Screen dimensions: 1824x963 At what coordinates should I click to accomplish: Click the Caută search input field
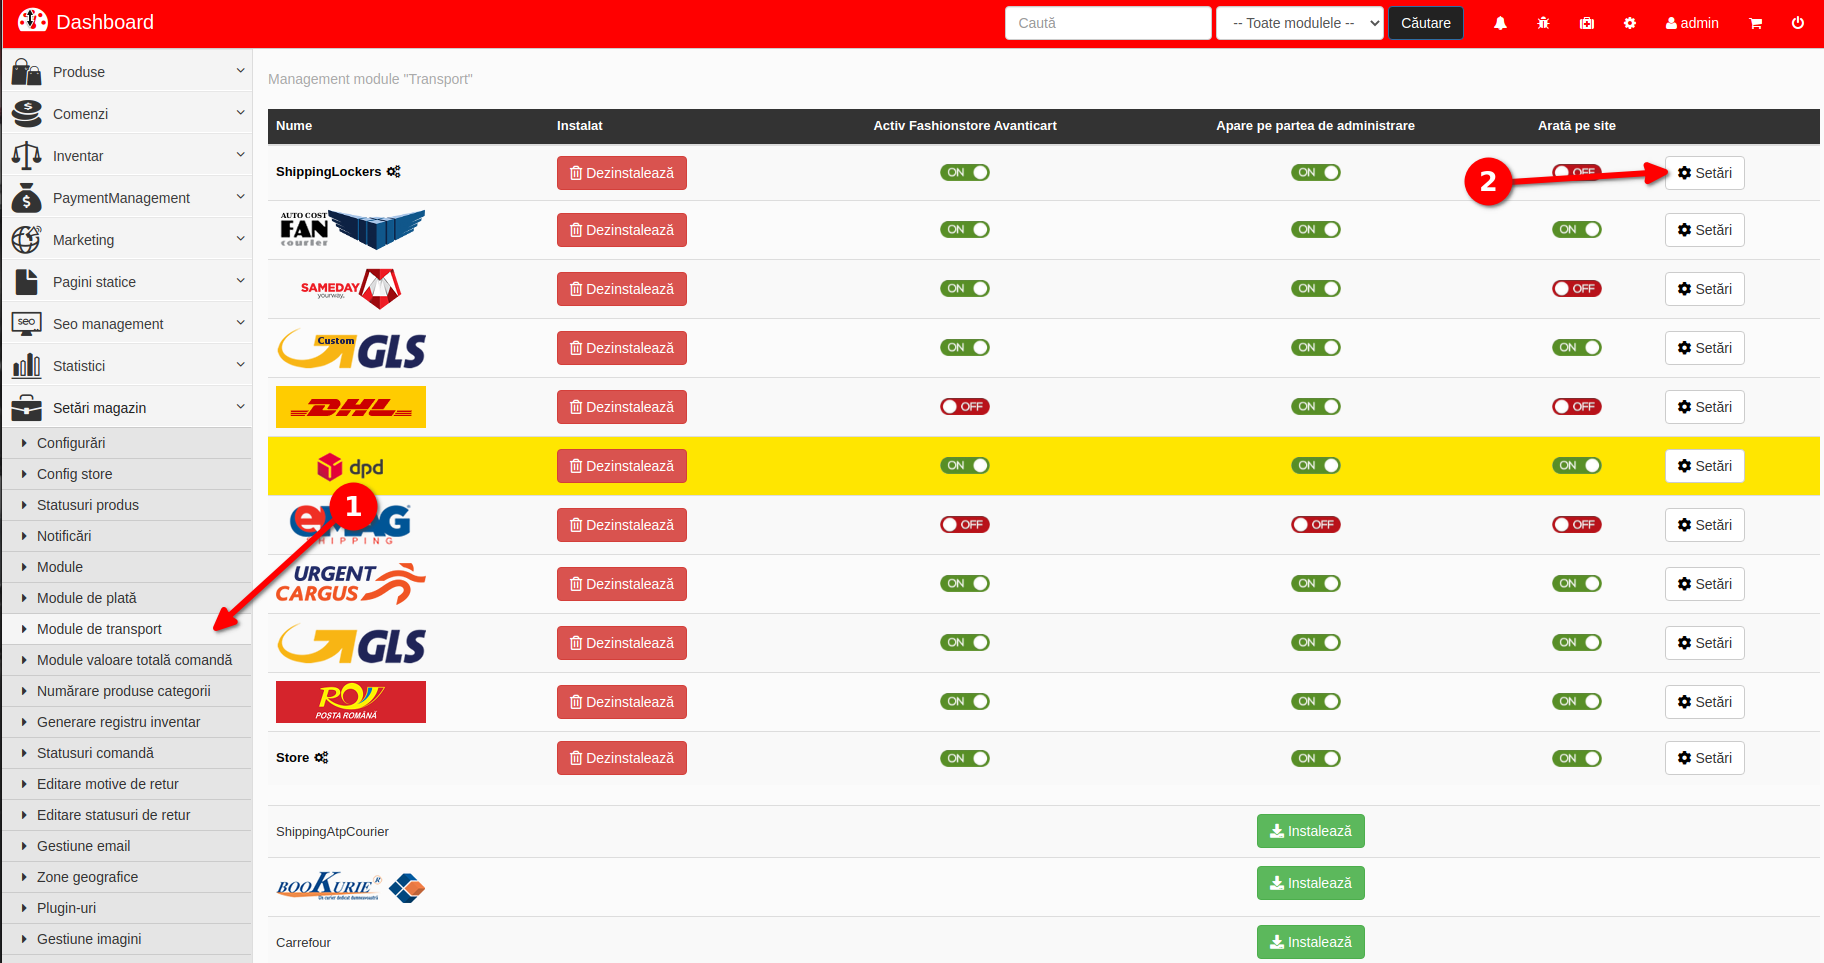(1108, 23)
